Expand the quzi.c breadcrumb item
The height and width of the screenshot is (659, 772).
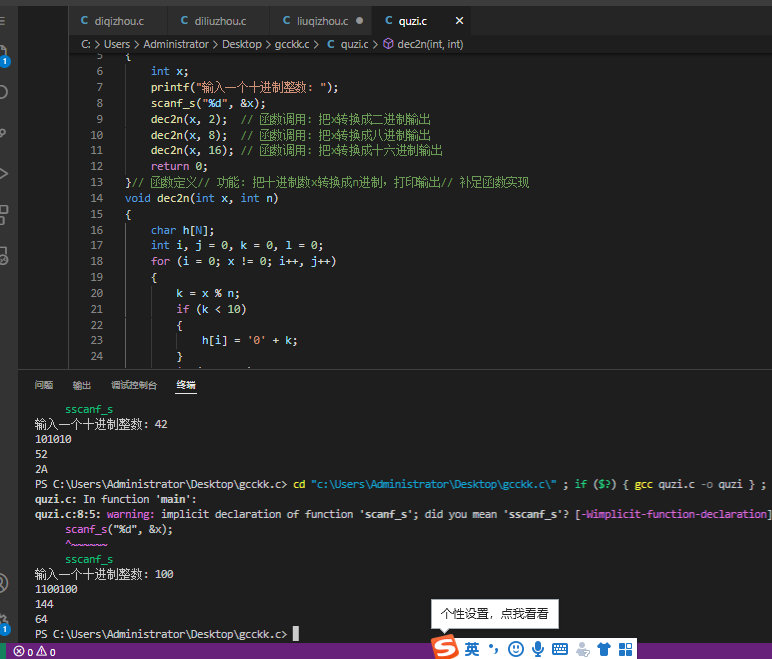pos(353,44)
